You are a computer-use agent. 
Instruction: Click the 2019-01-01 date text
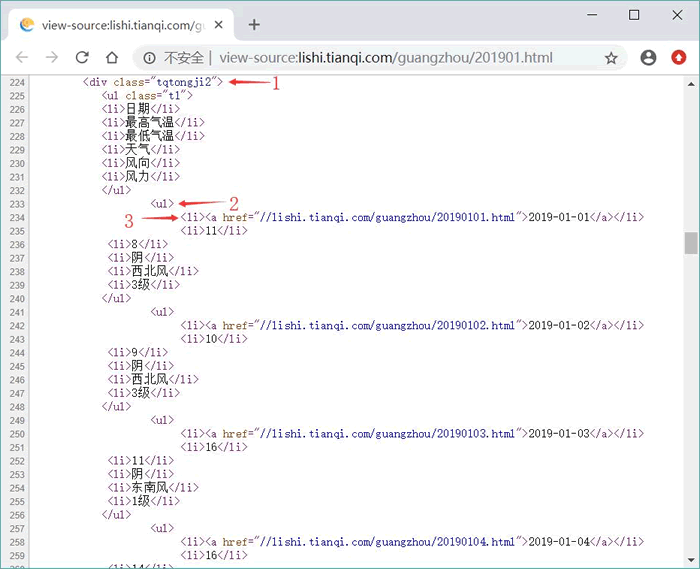tap(559, 217)
